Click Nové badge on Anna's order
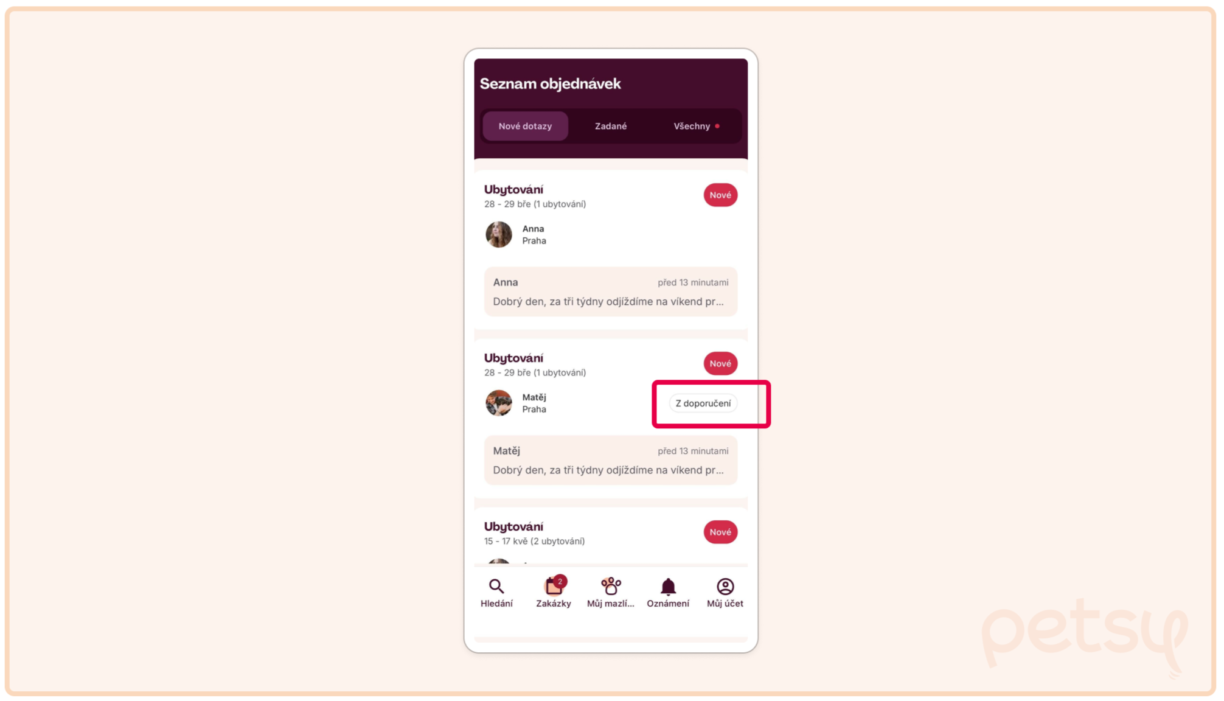Viewport: 1224px width, 701px height. coord(720,195)
